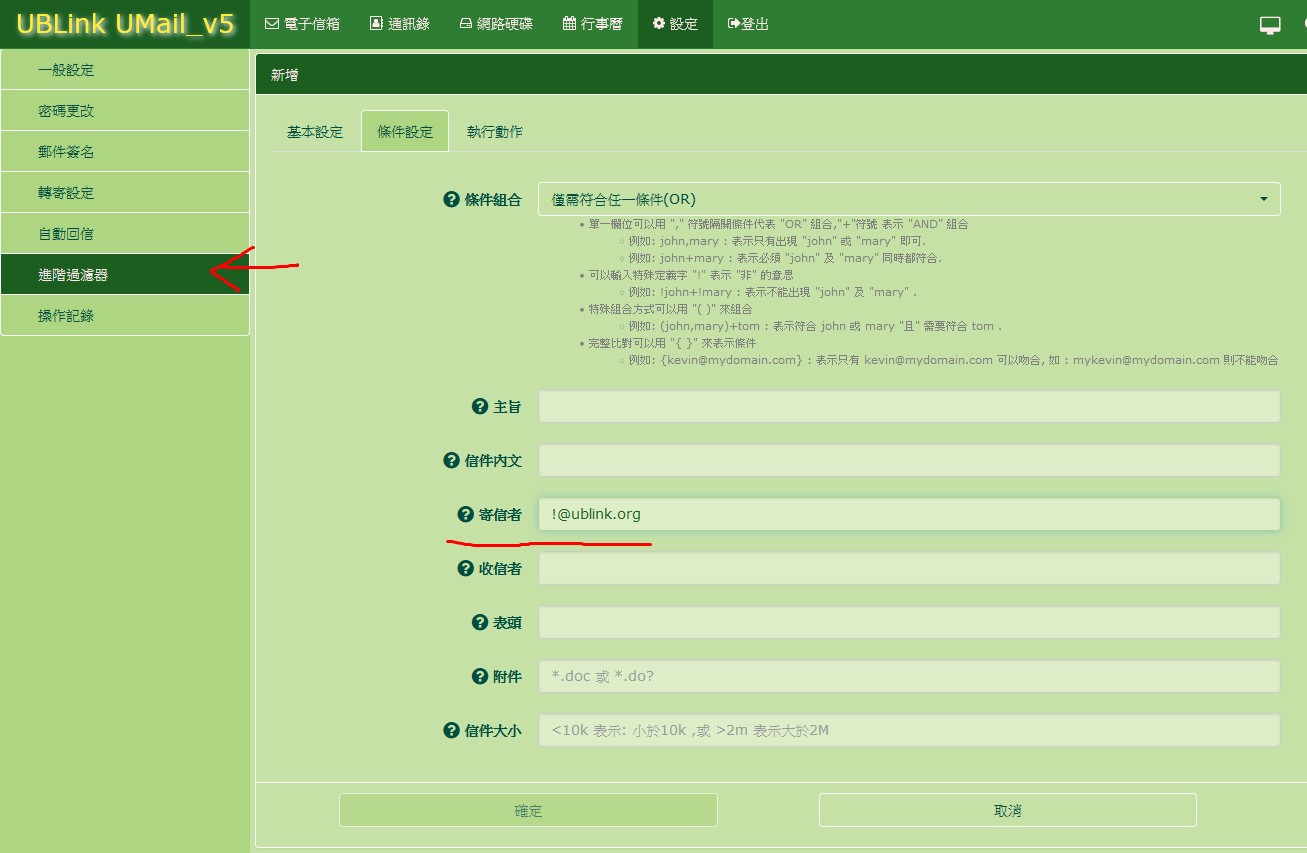Click the help icon beside 信件大小
Image resolution: width=1307 pixels, height=853 pixels.
451,731
